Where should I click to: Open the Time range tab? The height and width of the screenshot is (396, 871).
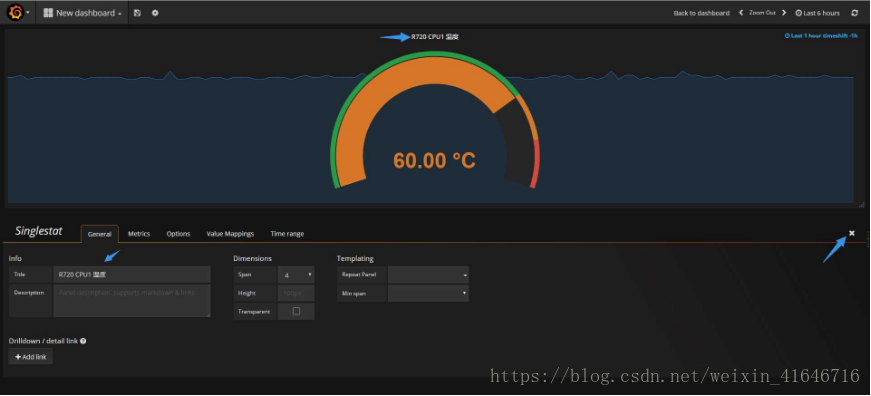pyautogui.click(x=287, y=234)
